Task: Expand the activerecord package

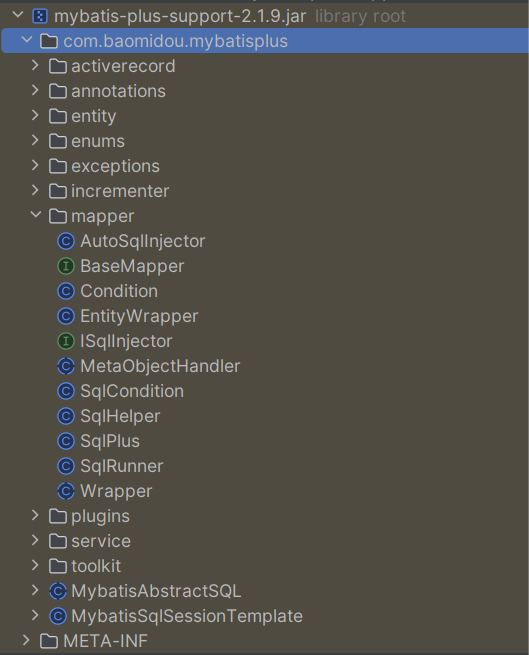Action: point(36,66)
